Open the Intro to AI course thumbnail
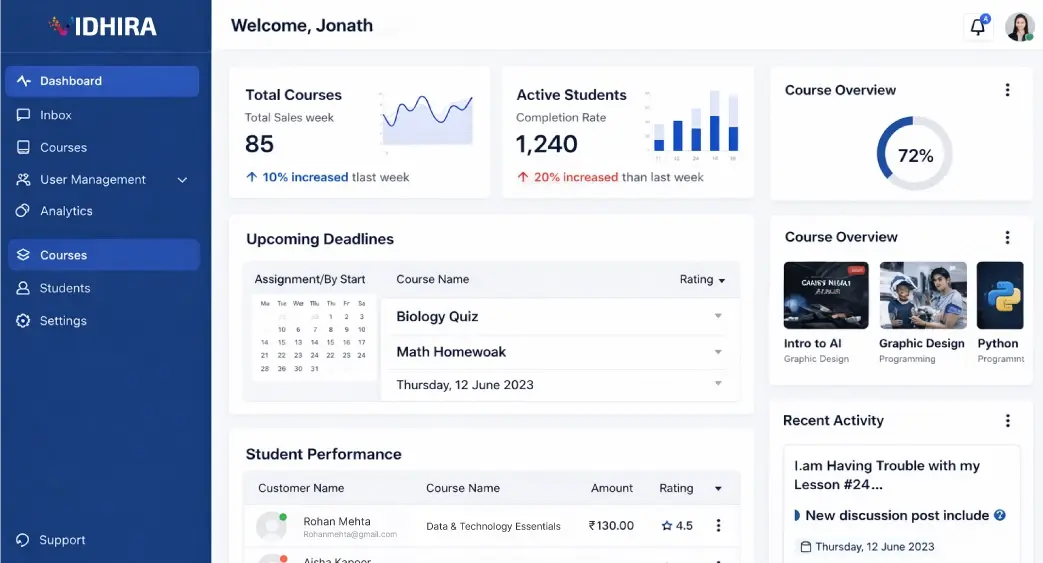1043x563 pixels. pyautogui.click(x=825, y=295)
